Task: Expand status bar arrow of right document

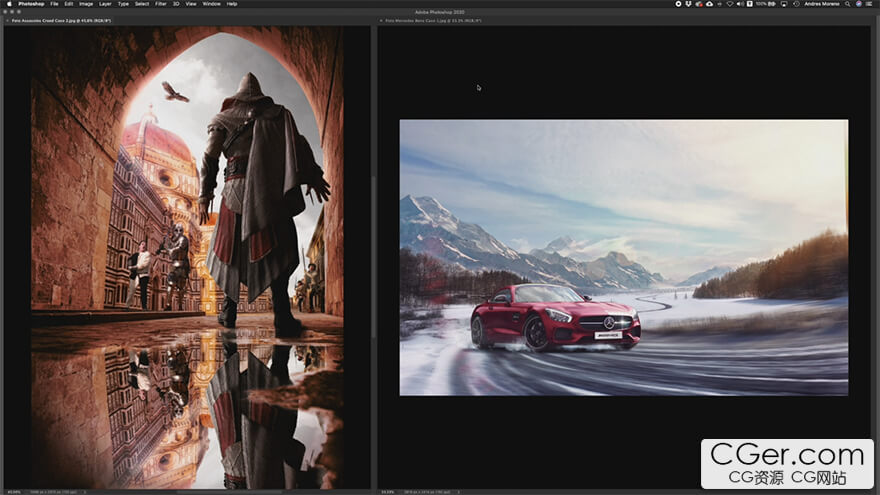Action: [459, 492]
